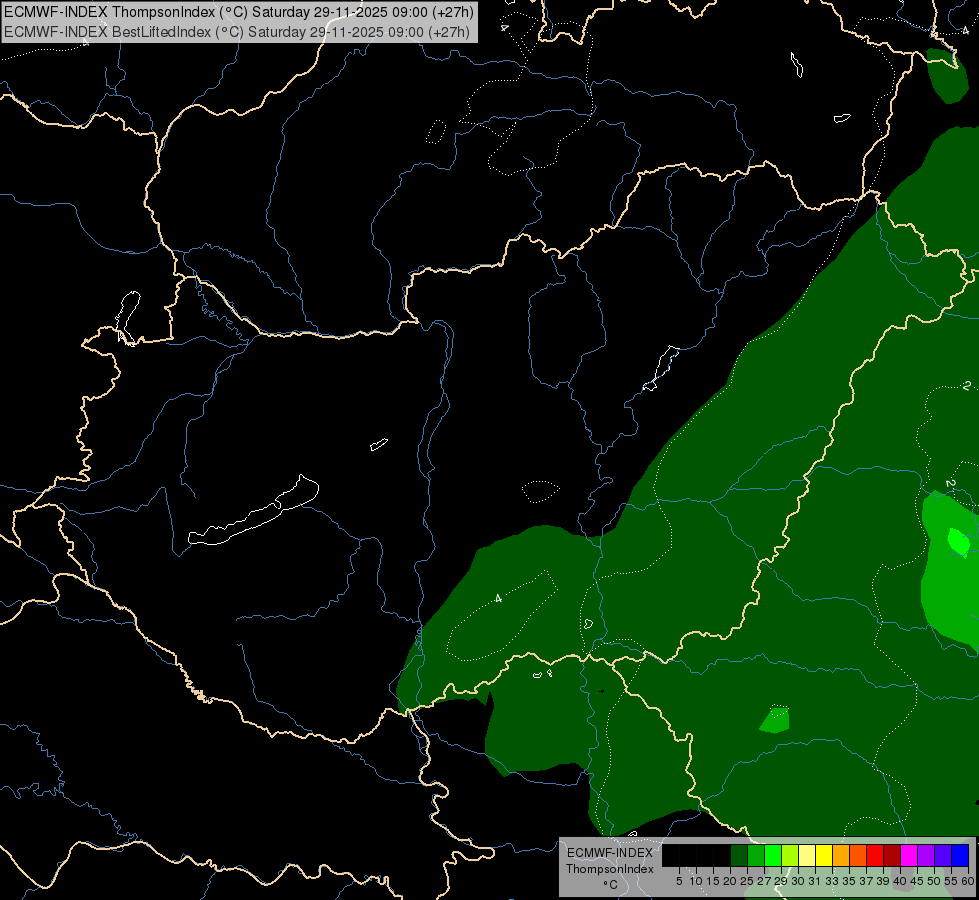Click legend tick label 20
Image resolution: width=979 pixels, height=900 pixels.
coord(731,881)
